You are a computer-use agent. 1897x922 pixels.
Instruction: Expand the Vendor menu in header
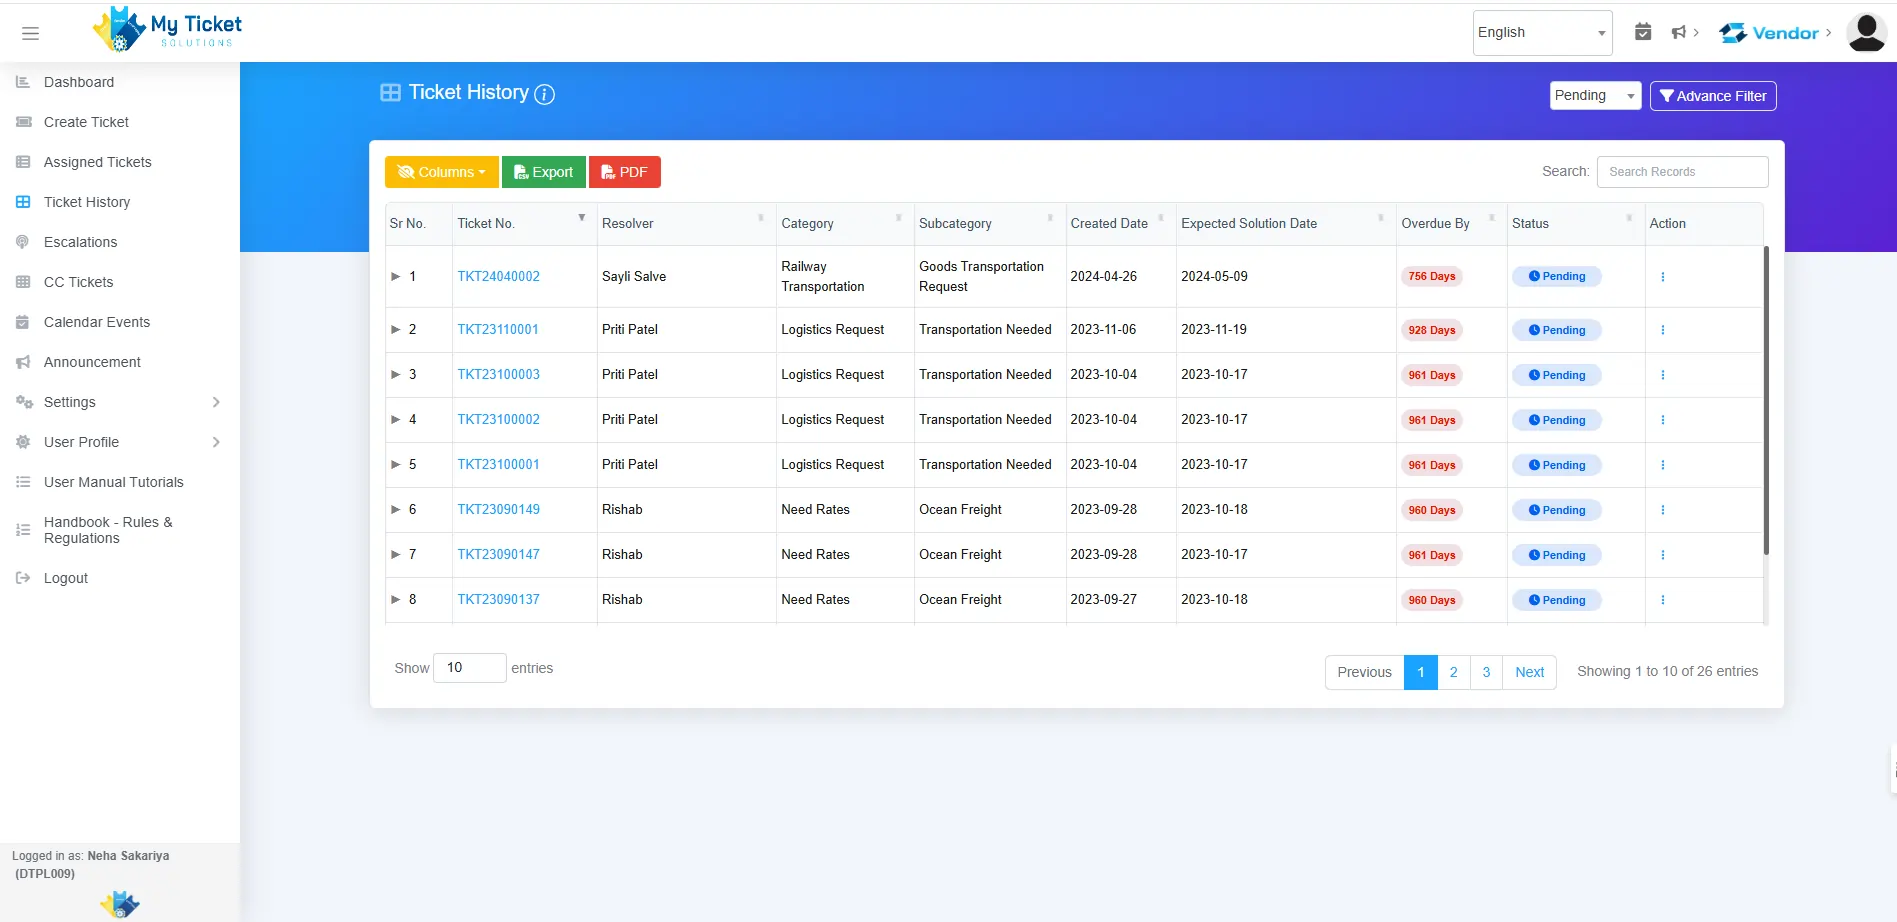tap(1775, 33)
